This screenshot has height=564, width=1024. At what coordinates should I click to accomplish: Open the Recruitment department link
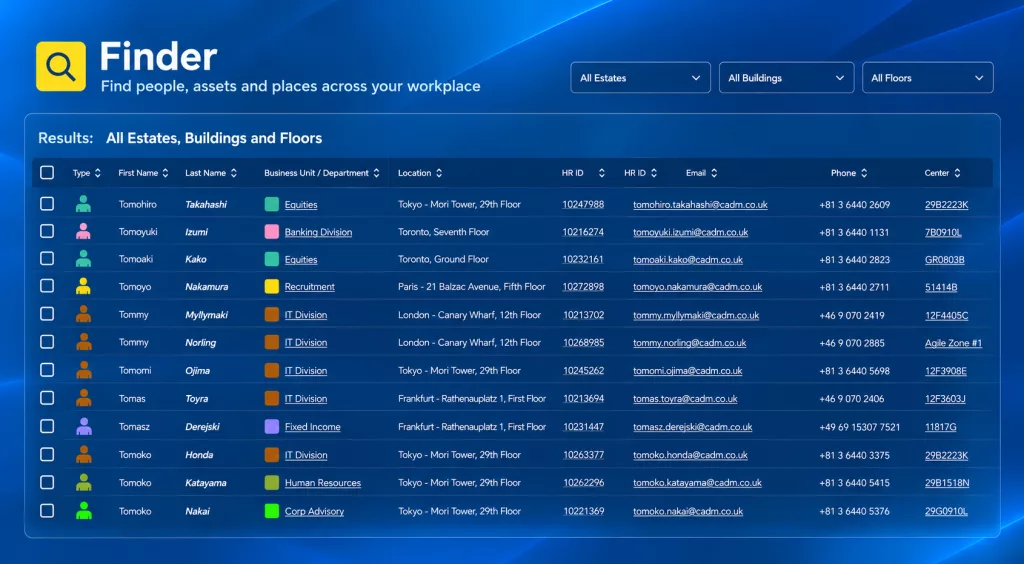pyautogui.click(x=310, y=287)
